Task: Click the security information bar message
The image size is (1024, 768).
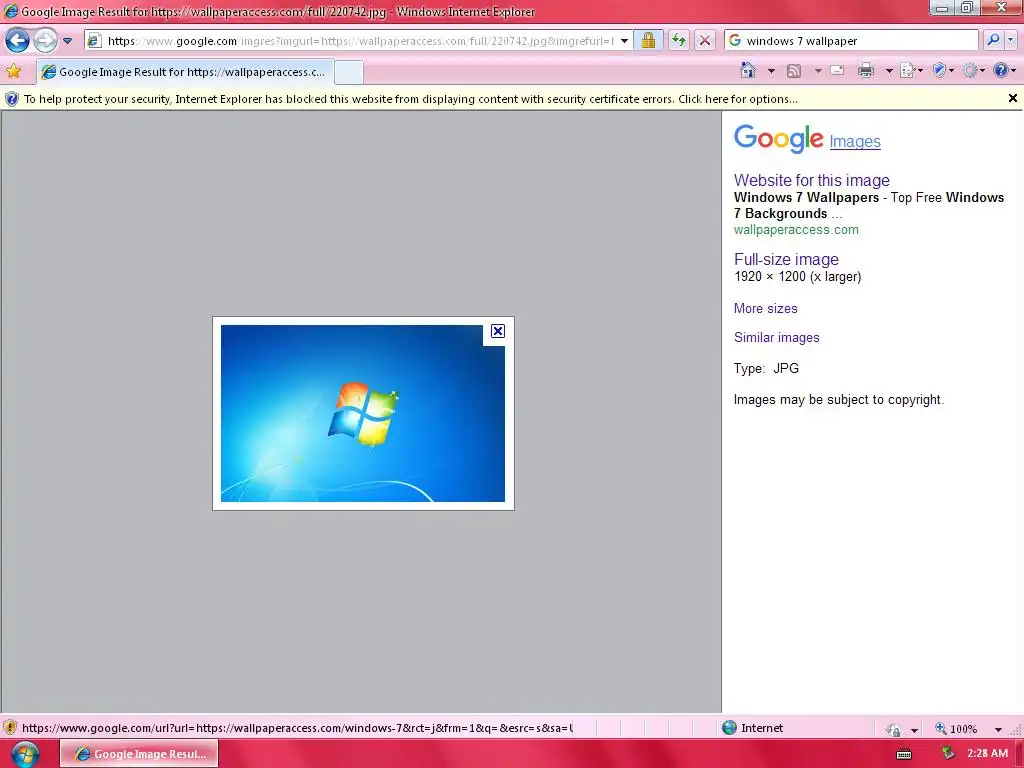Action: click(x=411, y=99)
